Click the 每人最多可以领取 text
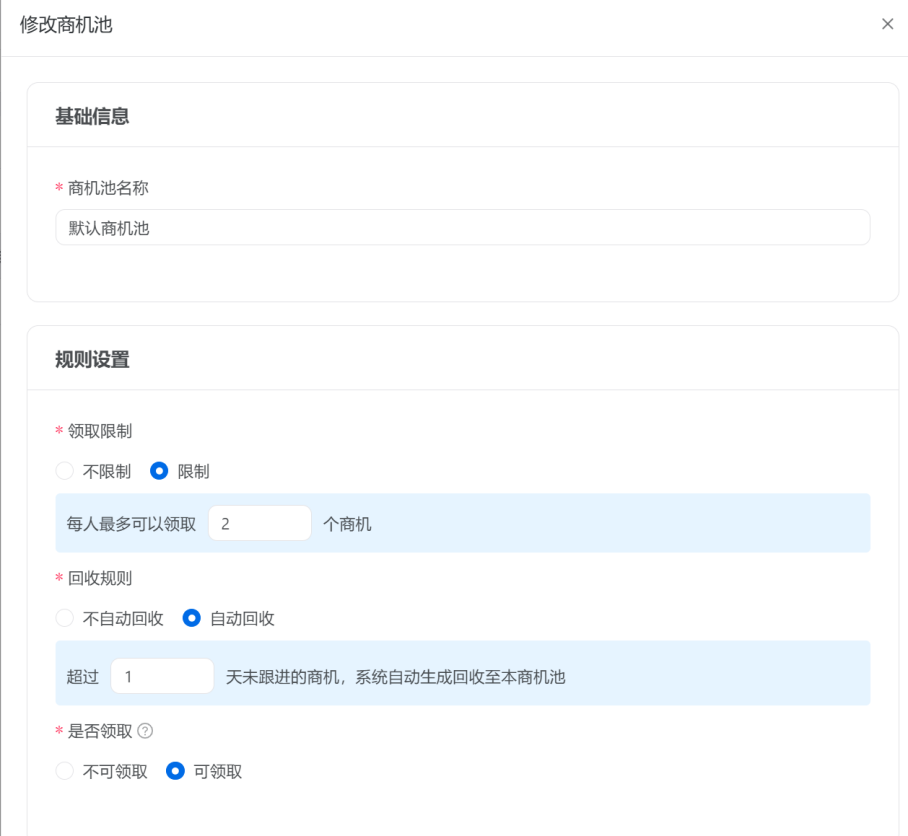Viewport: 908px width, 836px height. (x=132, y=524)
